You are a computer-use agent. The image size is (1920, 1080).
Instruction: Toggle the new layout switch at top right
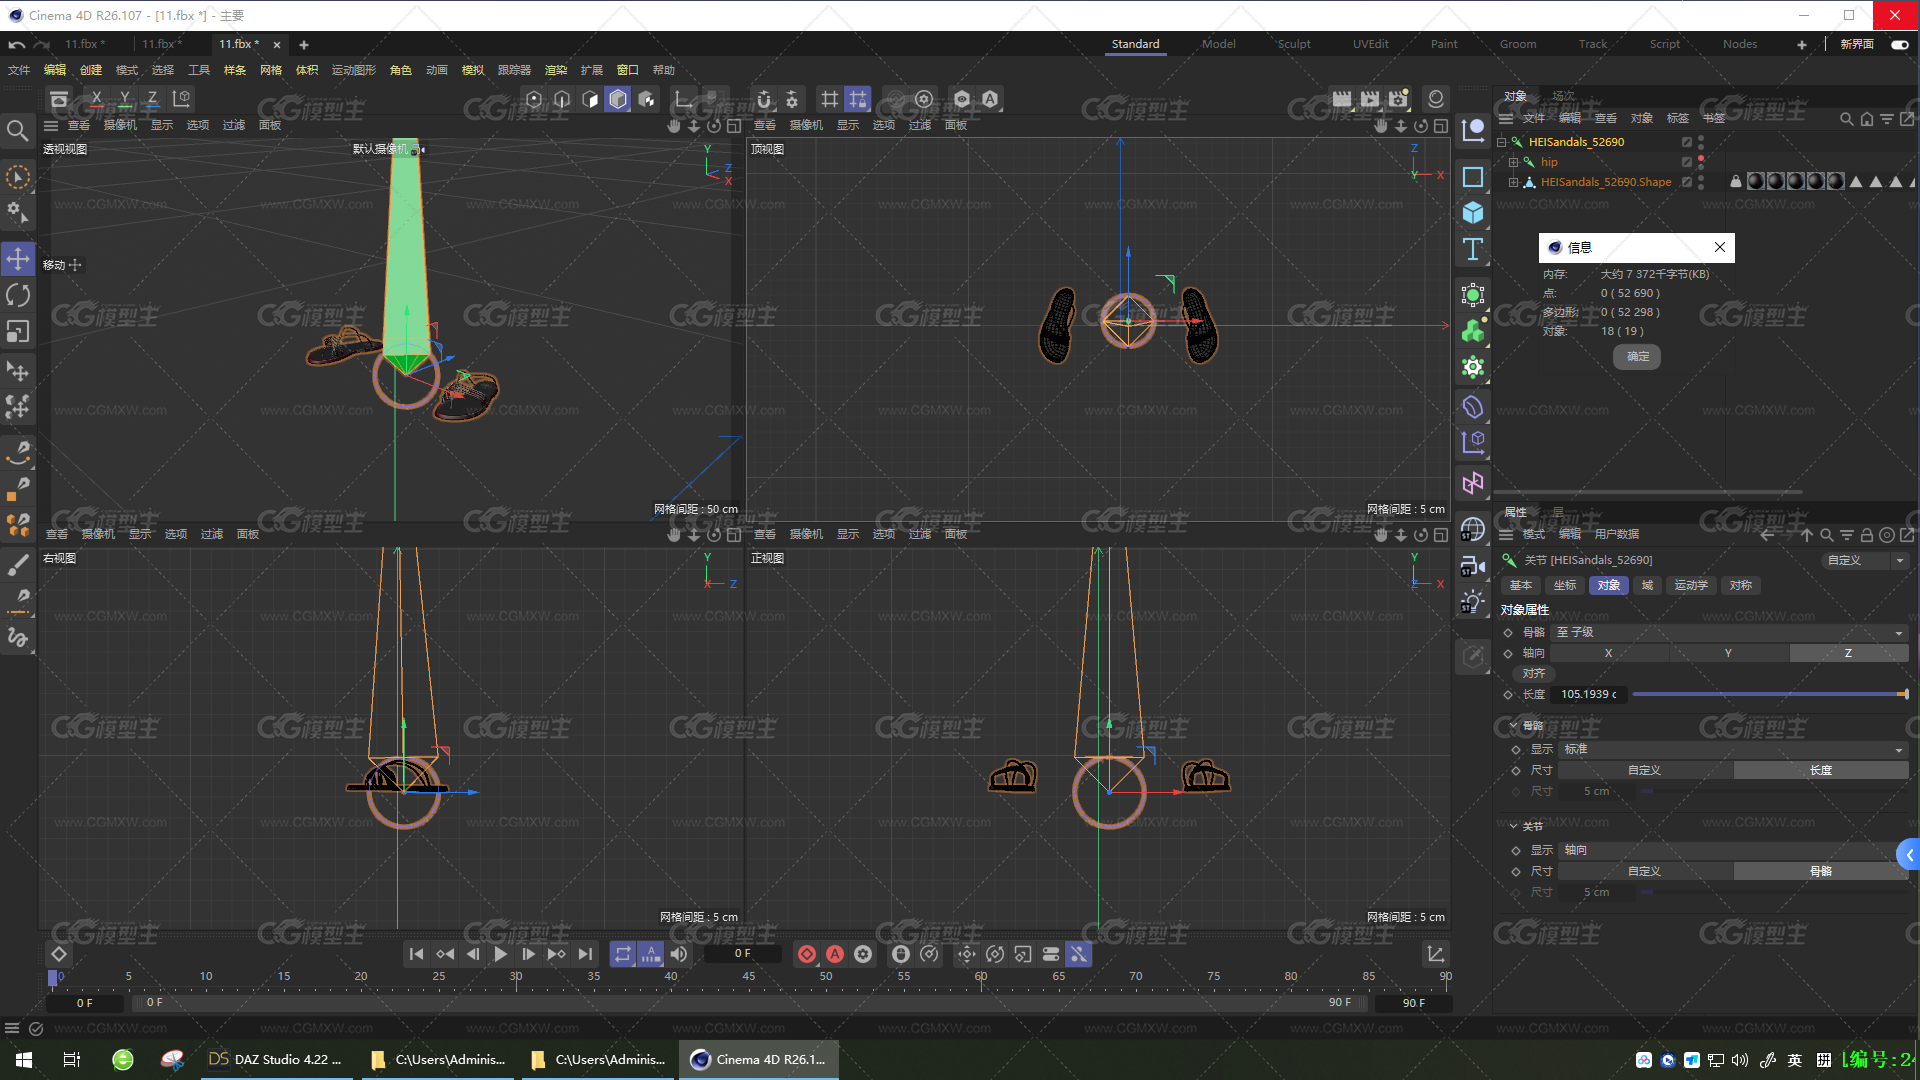click(1899, 44)
